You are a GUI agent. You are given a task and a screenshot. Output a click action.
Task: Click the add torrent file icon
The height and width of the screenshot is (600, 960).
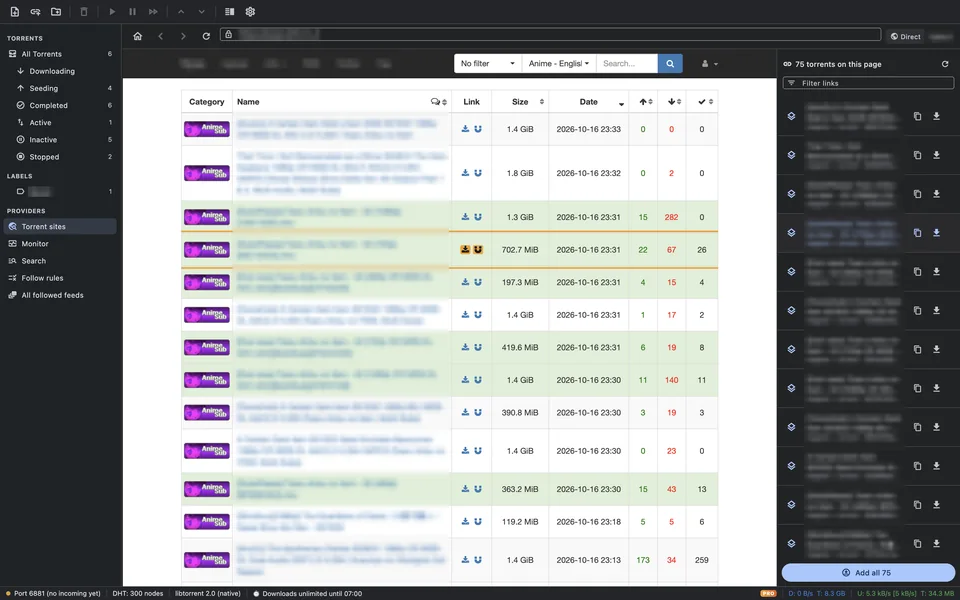tap(15, 12)
